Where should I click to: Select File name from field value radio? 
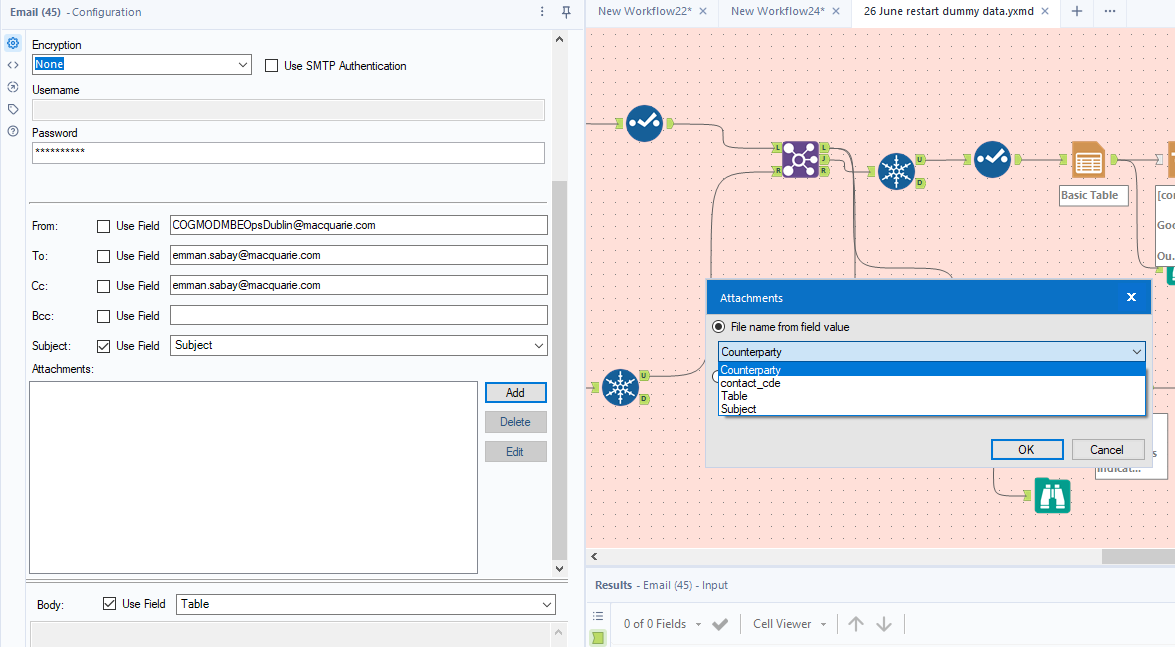(x=719, y=327)
